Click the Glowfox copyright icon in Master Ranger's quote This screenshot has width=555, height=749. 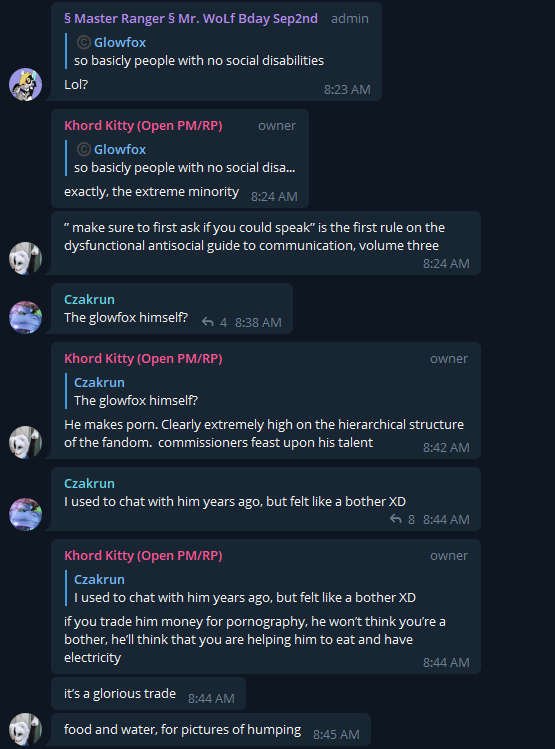84,43
